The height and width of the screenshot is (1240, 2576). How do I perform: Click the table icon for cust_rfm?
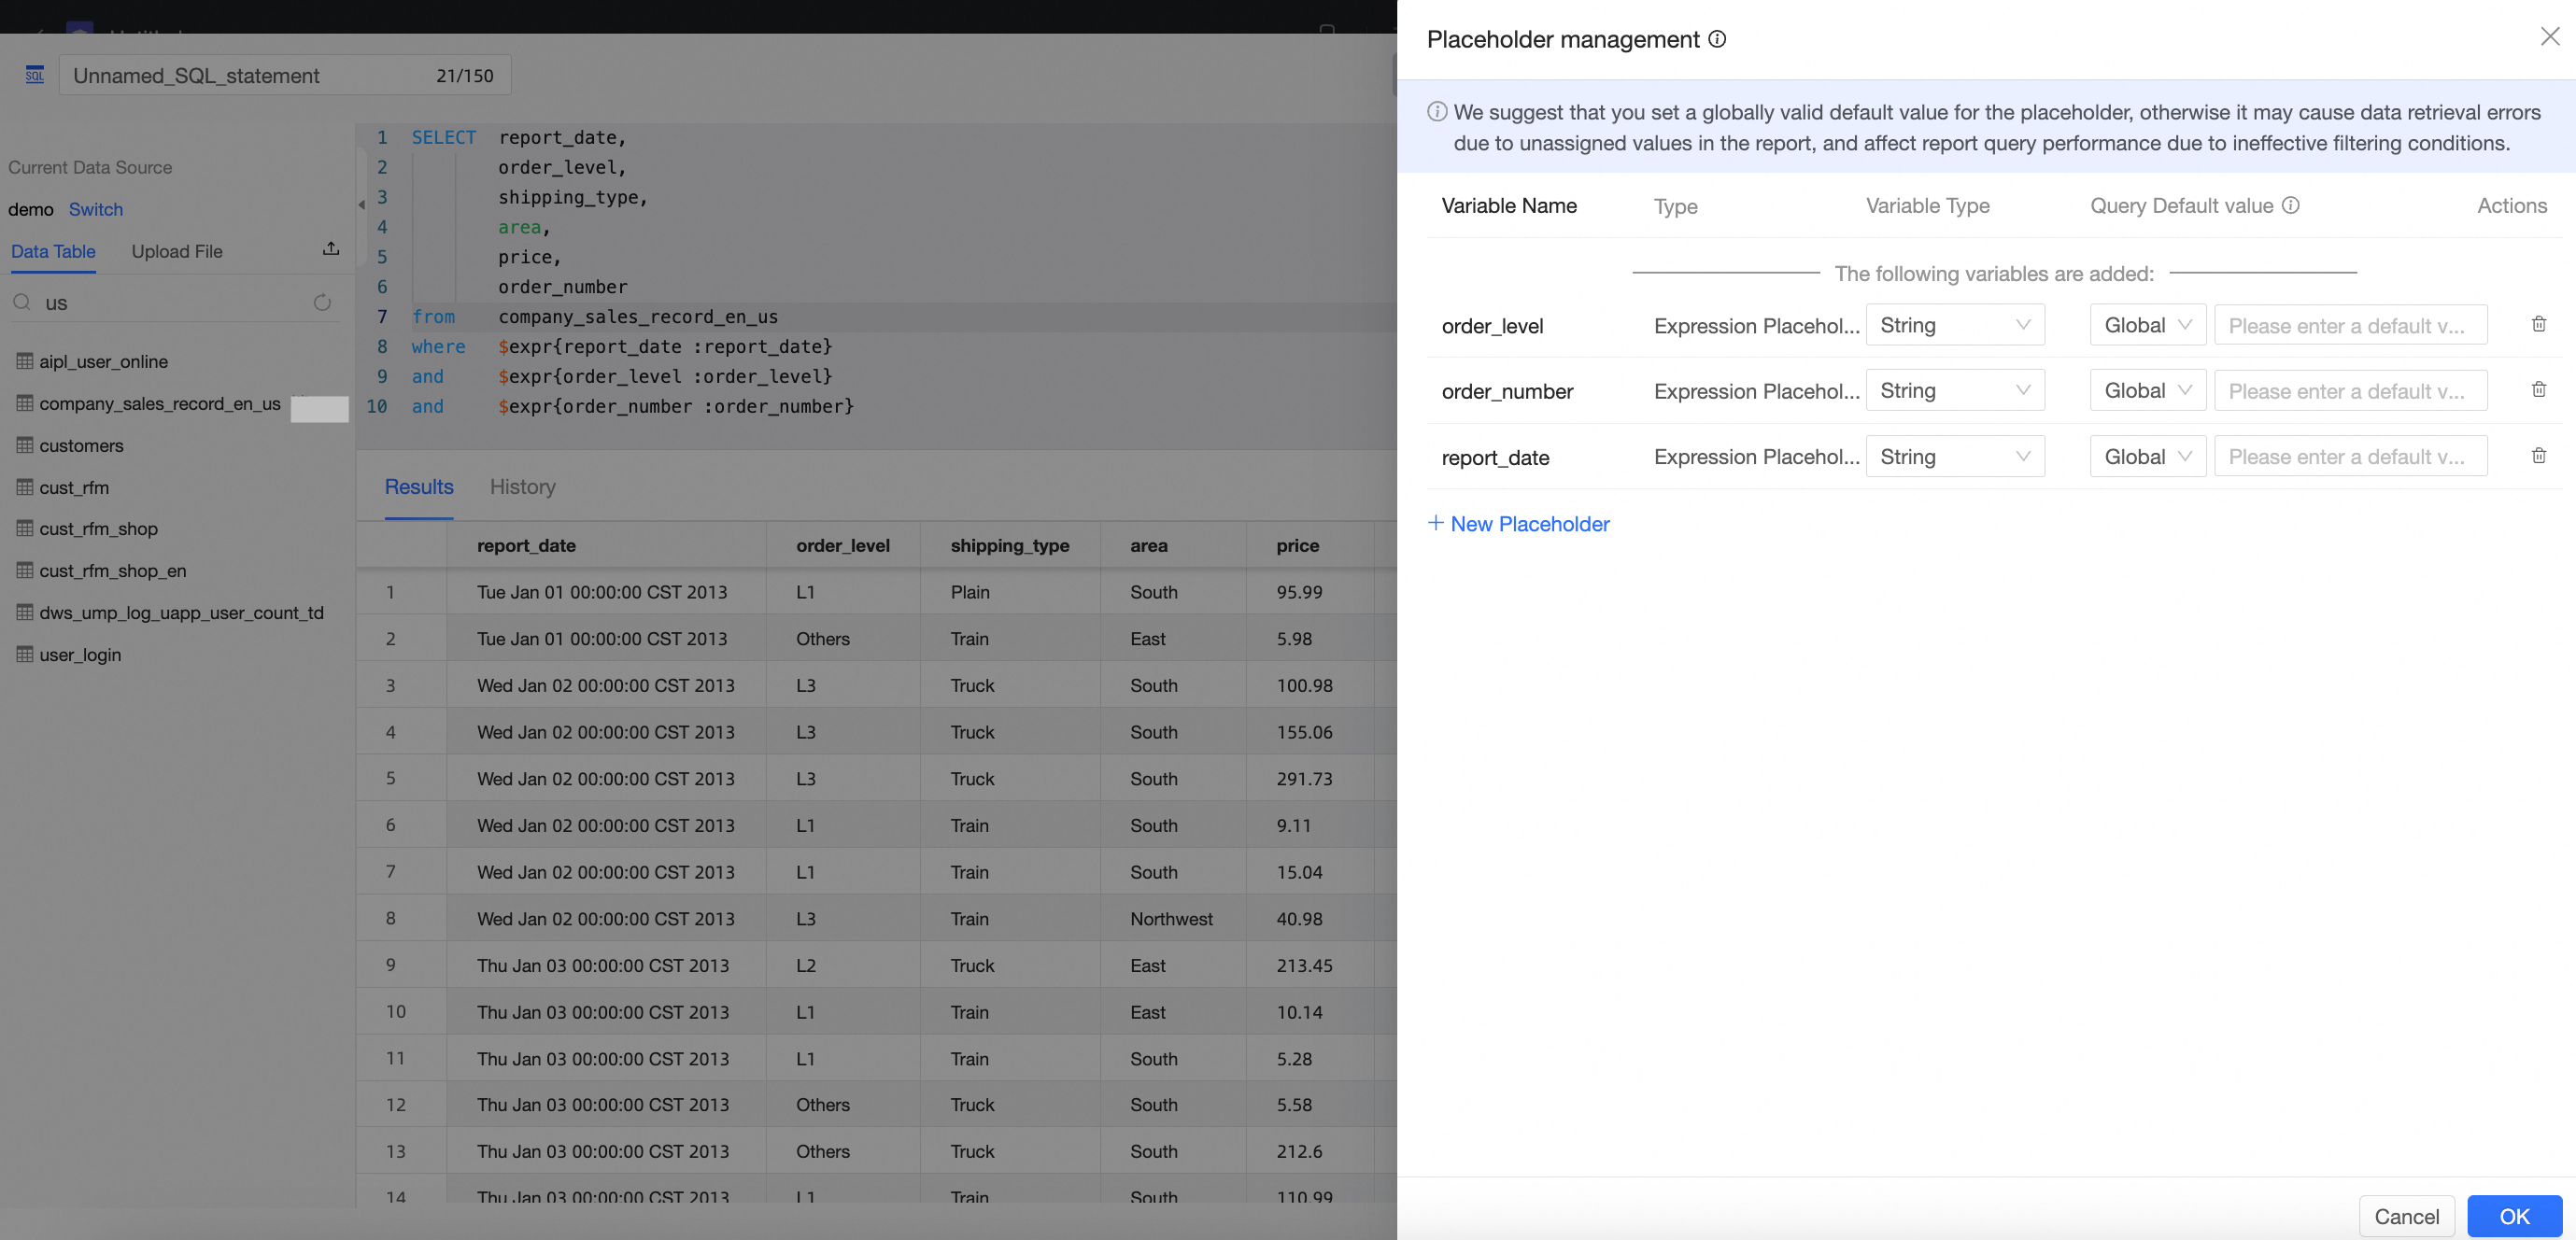[x=25, y=487]
